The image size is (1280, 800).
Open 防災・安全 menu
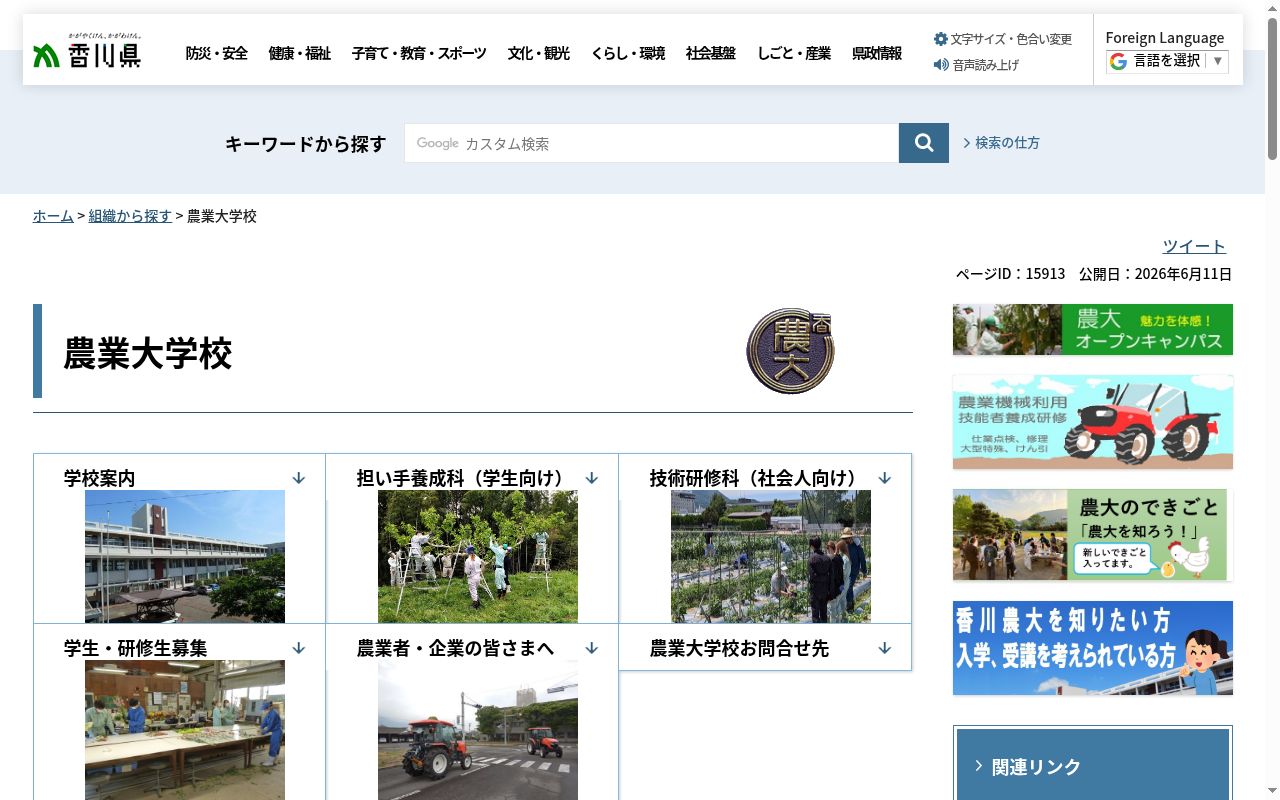click(216, 53)
